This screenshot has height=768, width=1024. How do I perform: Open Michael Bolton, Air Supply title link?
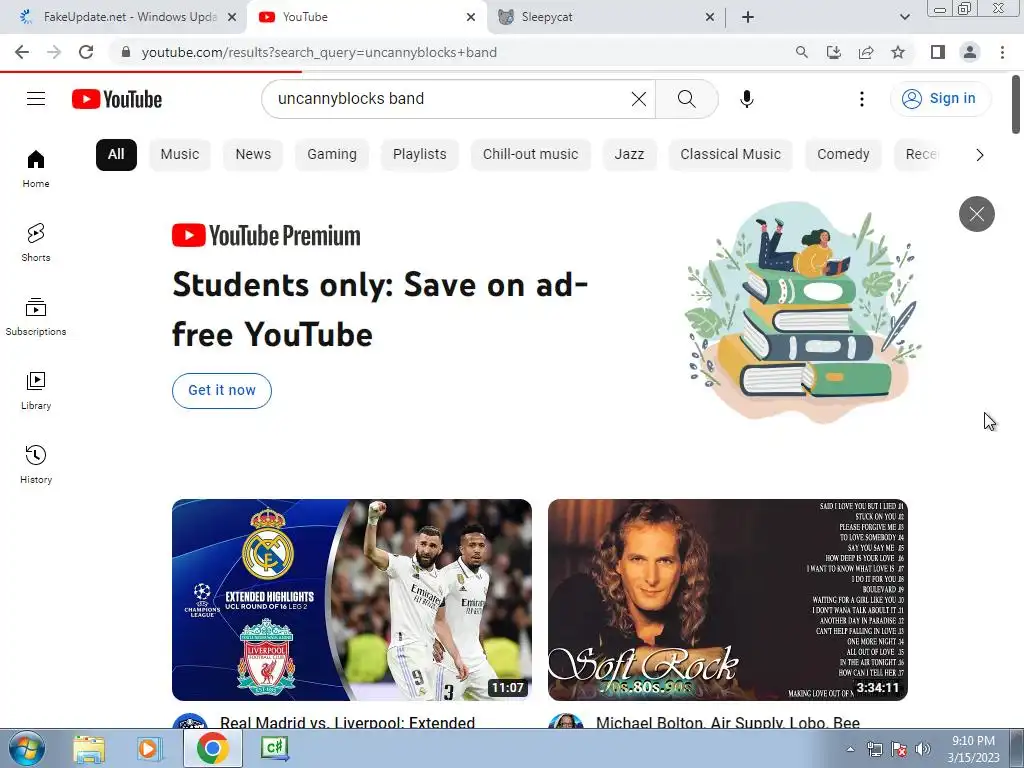coord(728,722)
